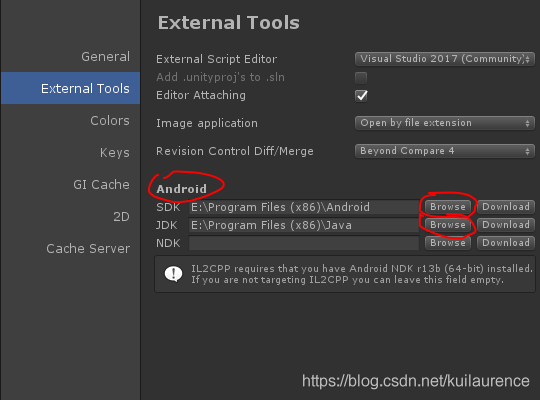Open Revision Control Diff/Merge dropdown
Viewport: 540px width, 400px height.
(445, 151)
